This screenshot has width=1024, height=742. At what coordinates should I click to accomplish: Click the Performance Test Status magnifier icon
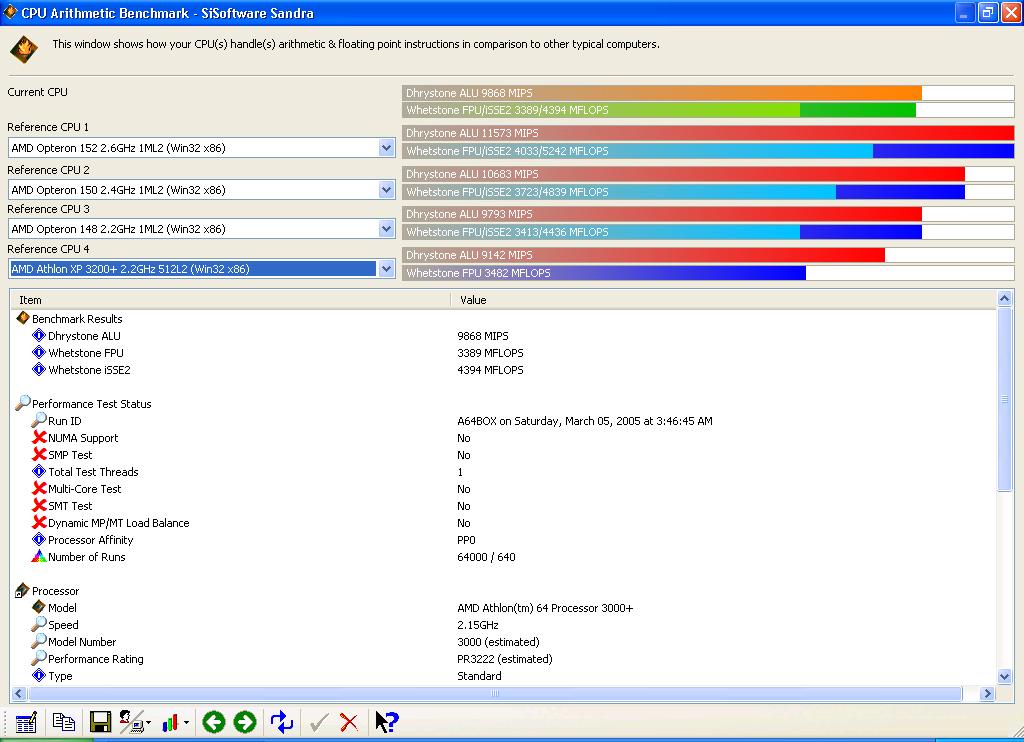click(23, 403)
